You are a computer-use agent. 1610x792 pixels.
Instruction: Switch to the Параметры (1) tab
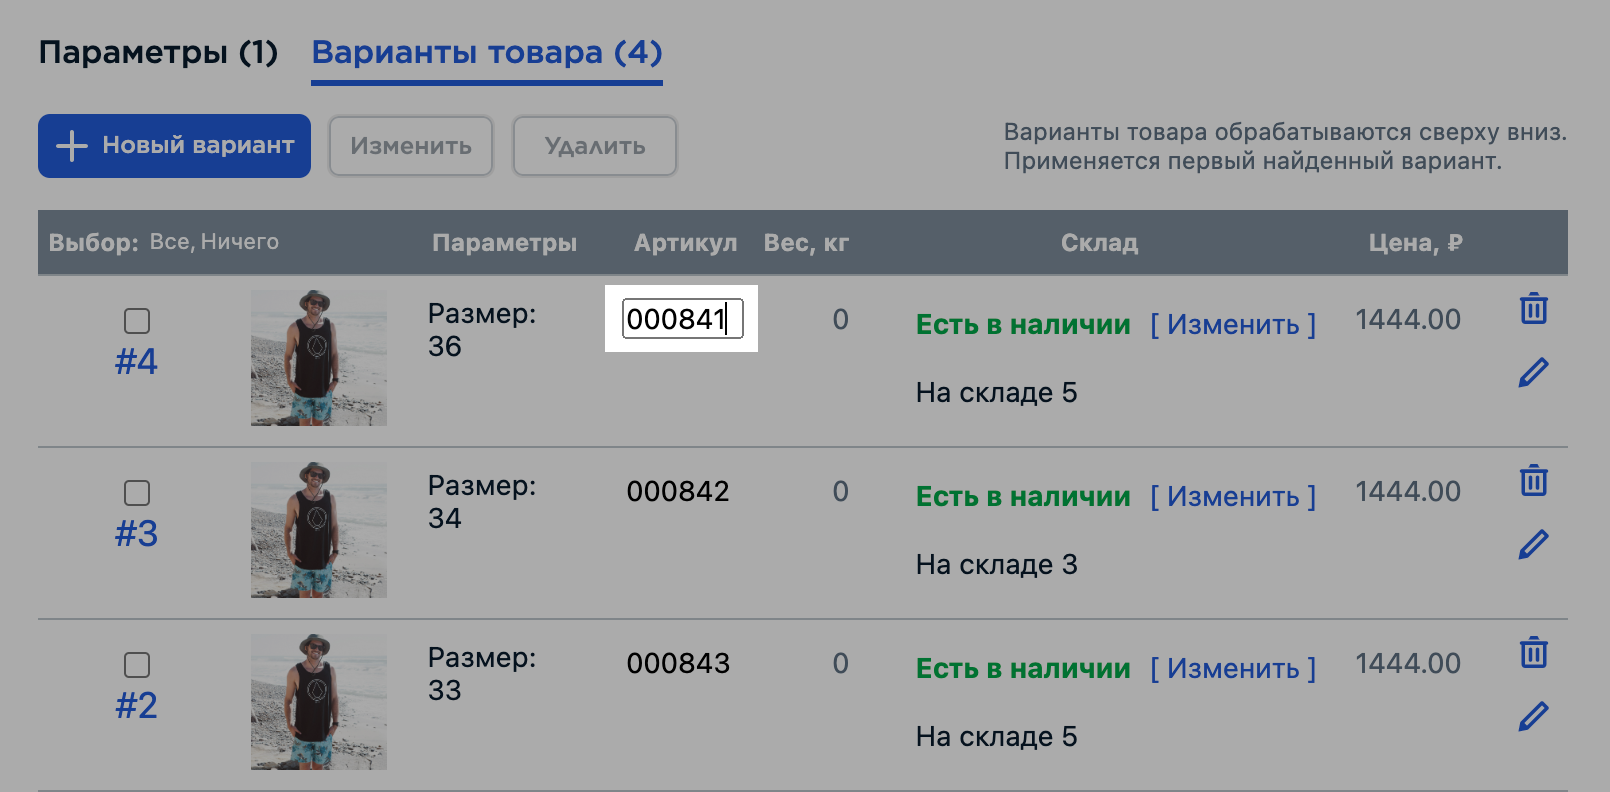point(158,52)
